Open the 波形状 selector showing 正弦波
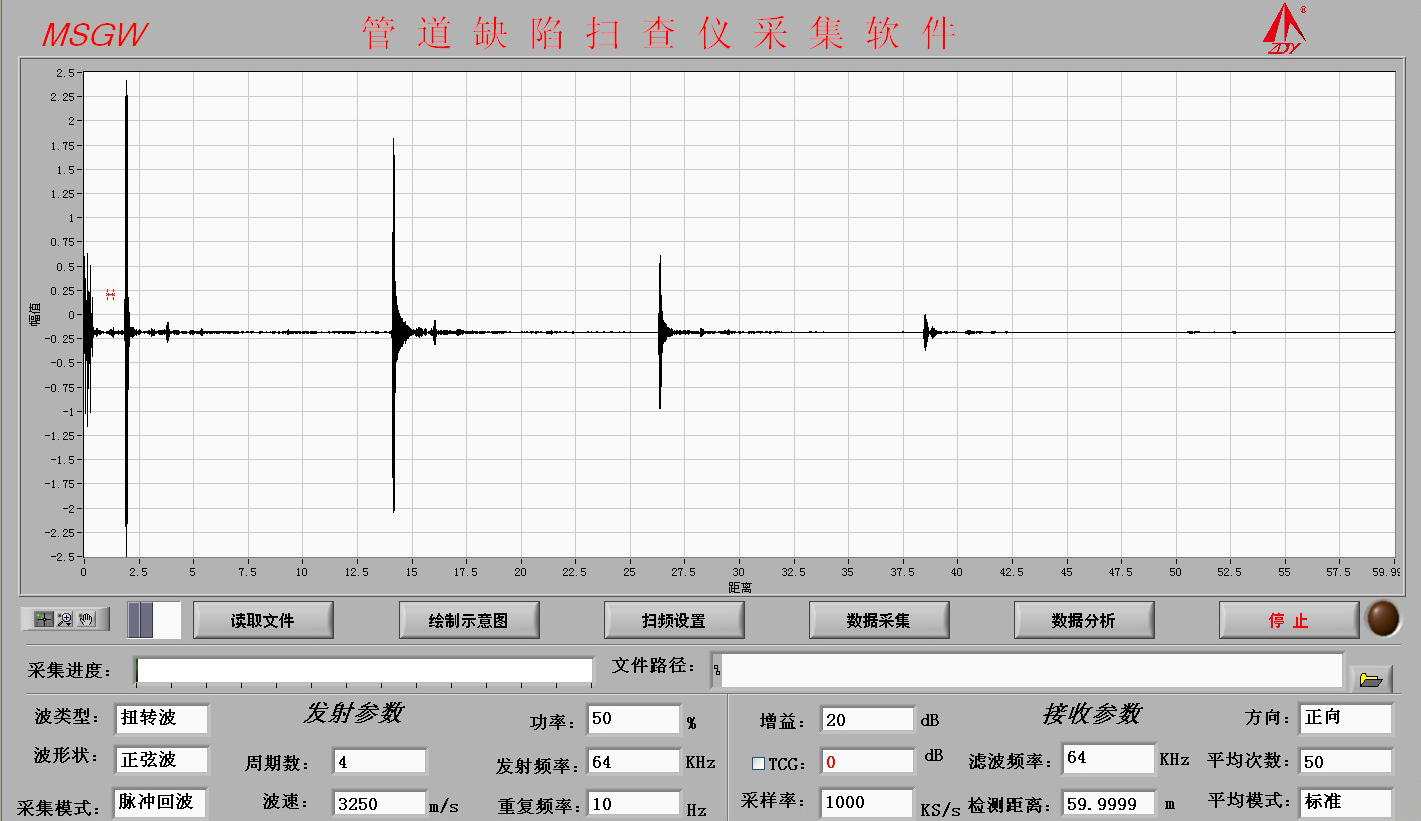 (x=161, y=759)
